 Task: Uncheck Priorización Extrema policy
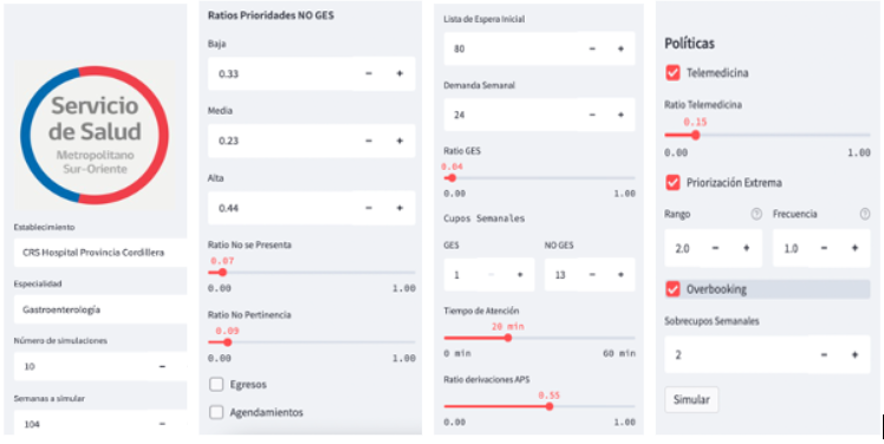(673, 182)
